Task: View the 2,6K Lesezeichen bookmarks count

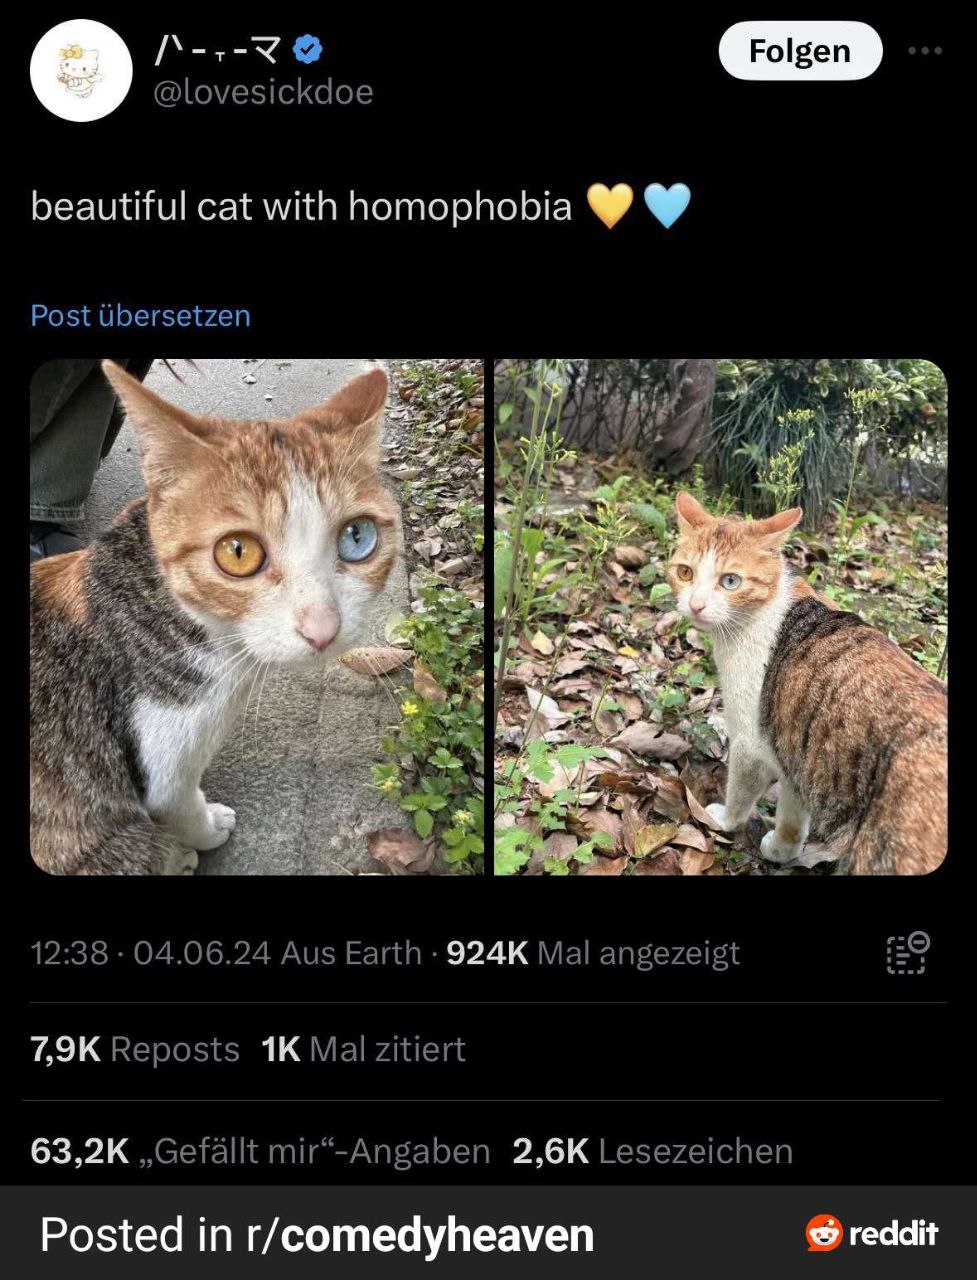Action: pyautogui.click(x=653, y=1151)
